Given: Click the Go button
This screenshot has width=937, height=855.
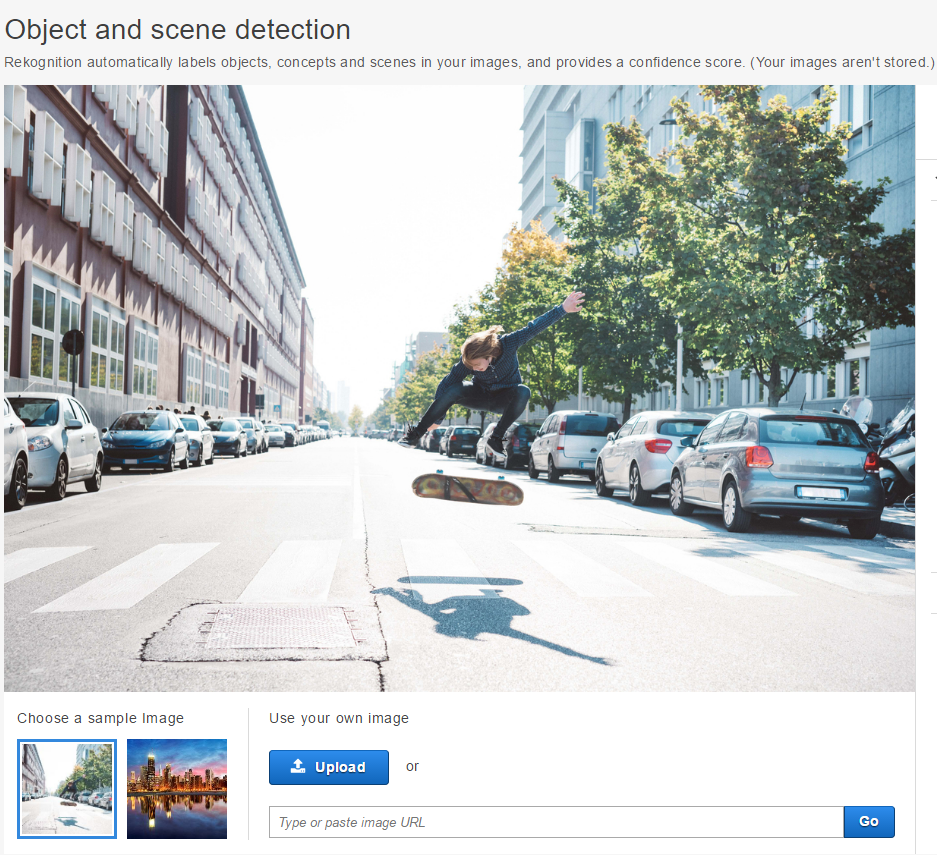Looking at the screenshot, I should click(x=869, y=822).
